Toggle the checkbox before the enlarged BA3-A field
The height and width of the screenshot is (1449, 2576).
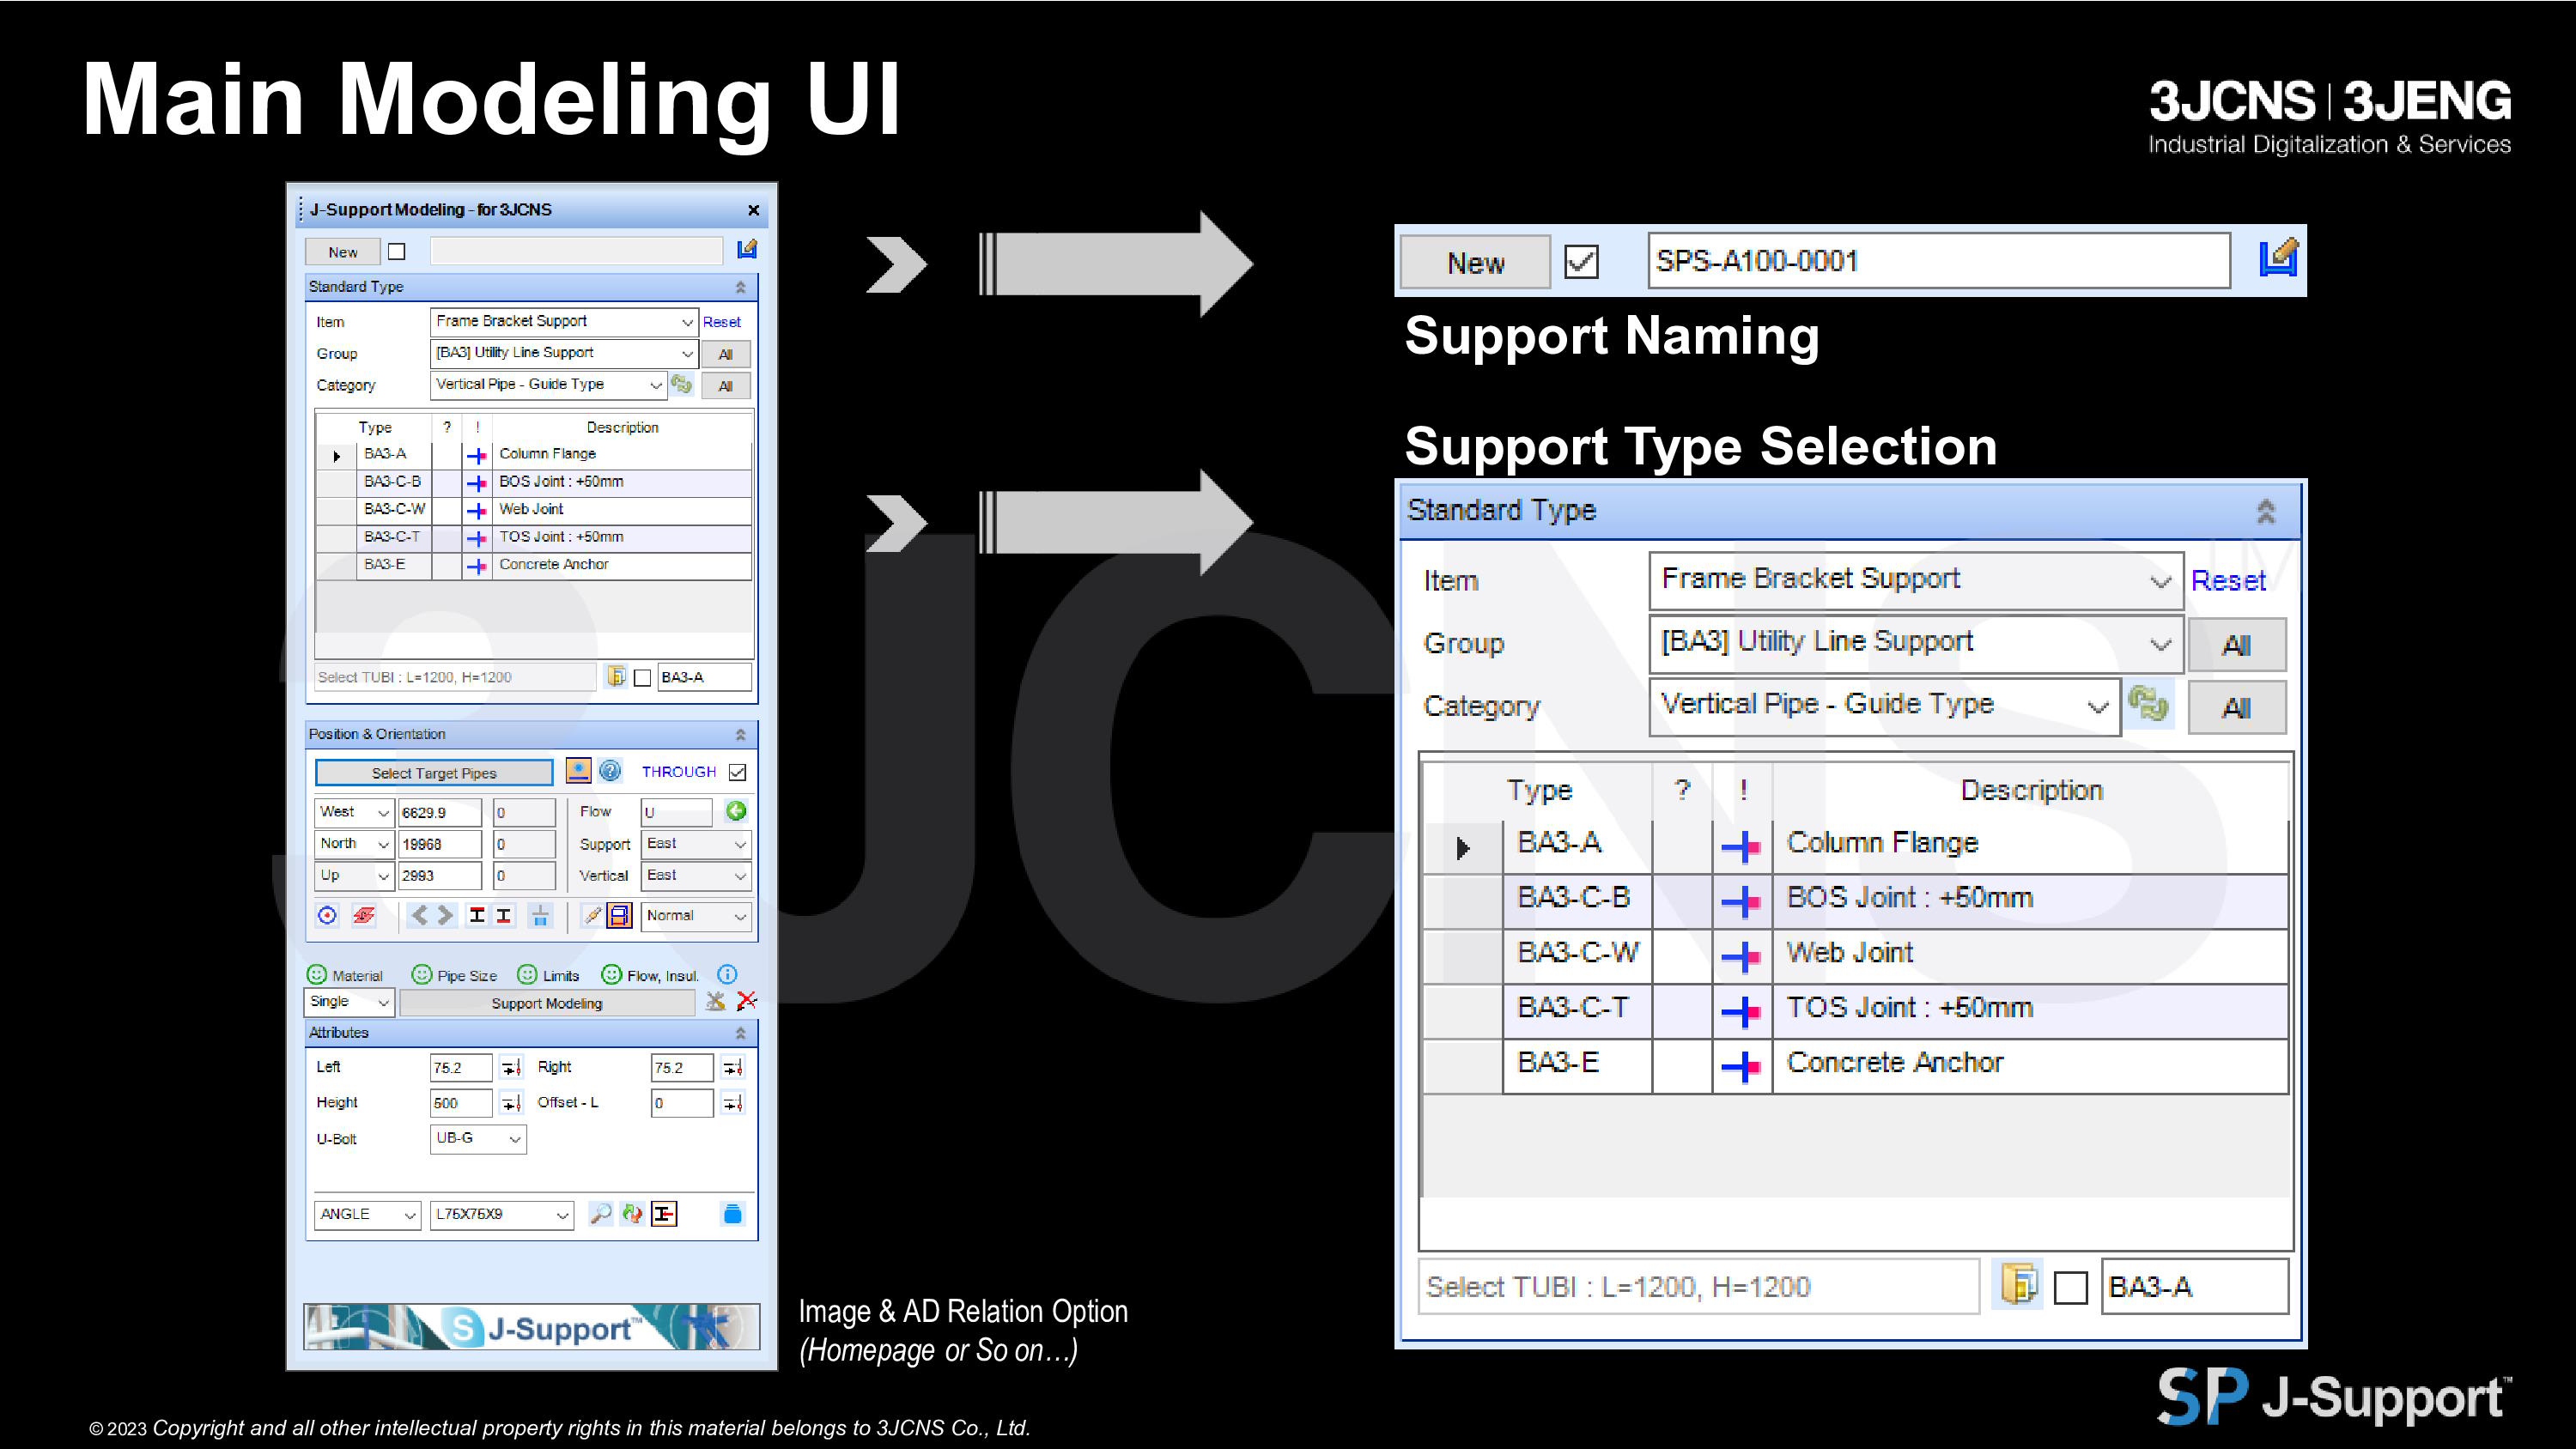(2070, 1288)
